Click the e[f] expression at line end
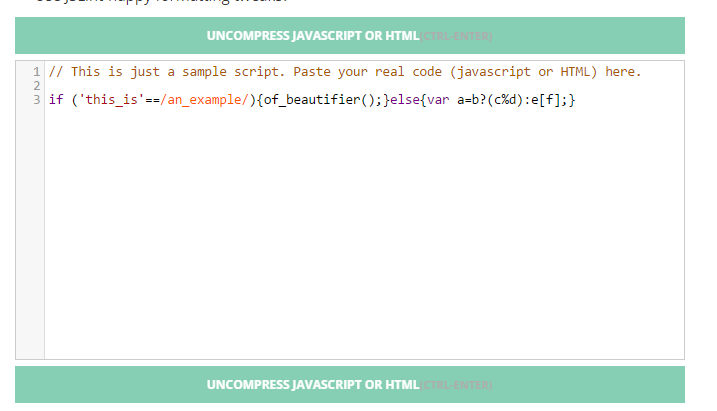Image resolution: width=717 pixels, height=411 pixels. [546, 100]
